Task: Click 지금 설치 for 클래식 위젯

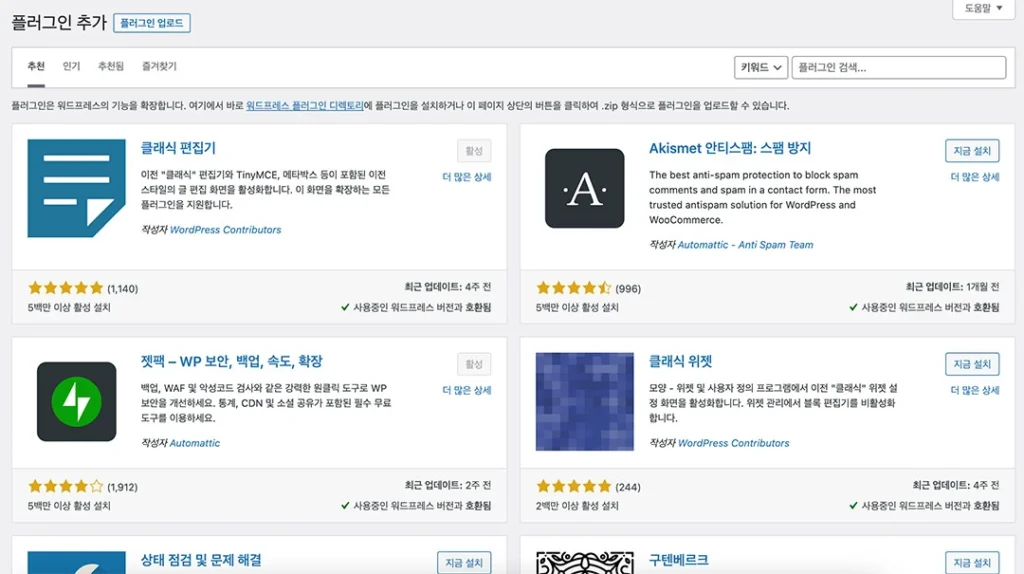Action: coord(972,364)
